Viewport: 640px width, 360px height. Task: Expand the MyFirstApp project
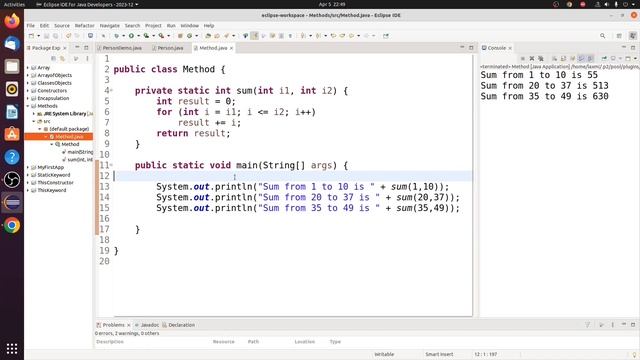28,167
